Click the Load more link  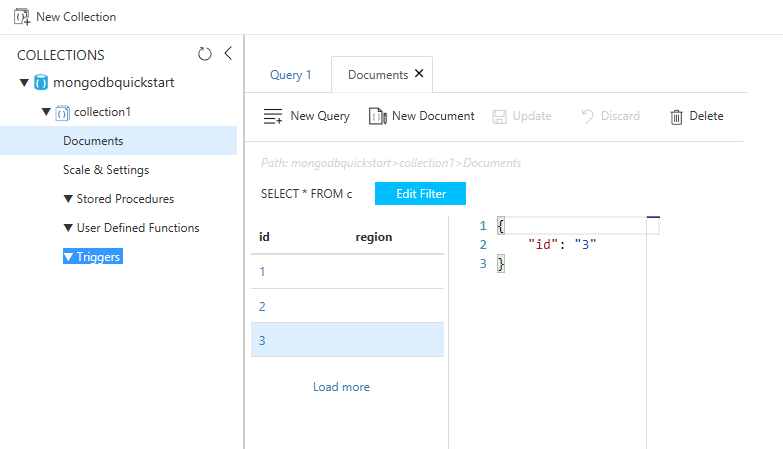point(341,387)
